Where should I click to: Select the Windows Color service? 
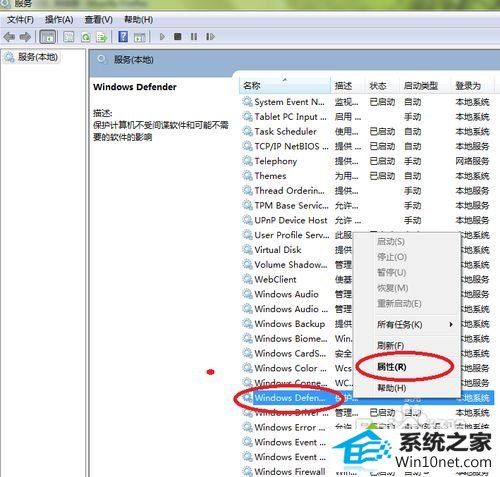tap(290, 368)
